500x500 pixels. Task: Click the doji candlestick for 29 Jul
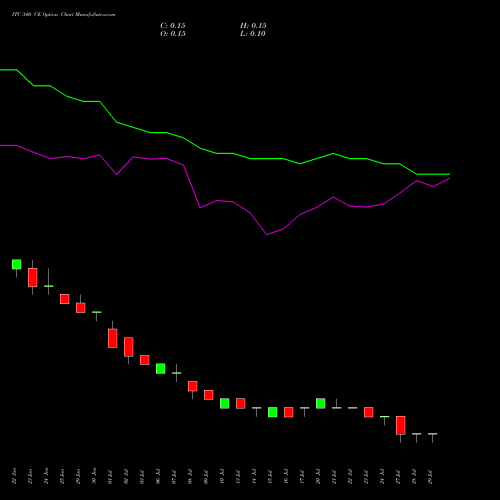click(x=433, y=434)
